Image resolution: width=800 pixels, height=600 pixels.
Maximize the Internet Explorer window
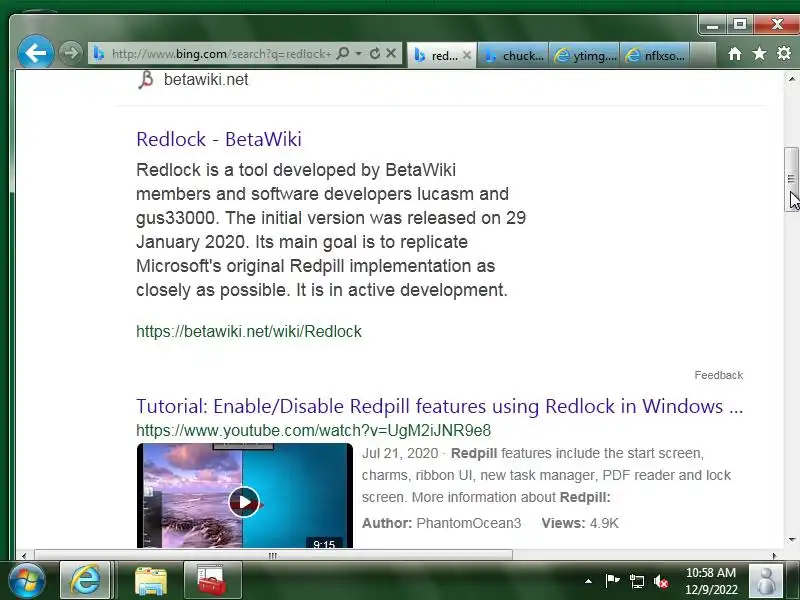point(740,24)
